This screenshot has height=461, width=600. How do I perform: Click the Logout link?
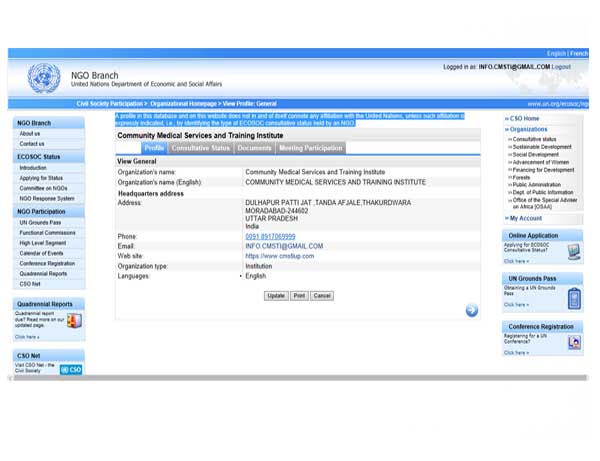[561, 67]
